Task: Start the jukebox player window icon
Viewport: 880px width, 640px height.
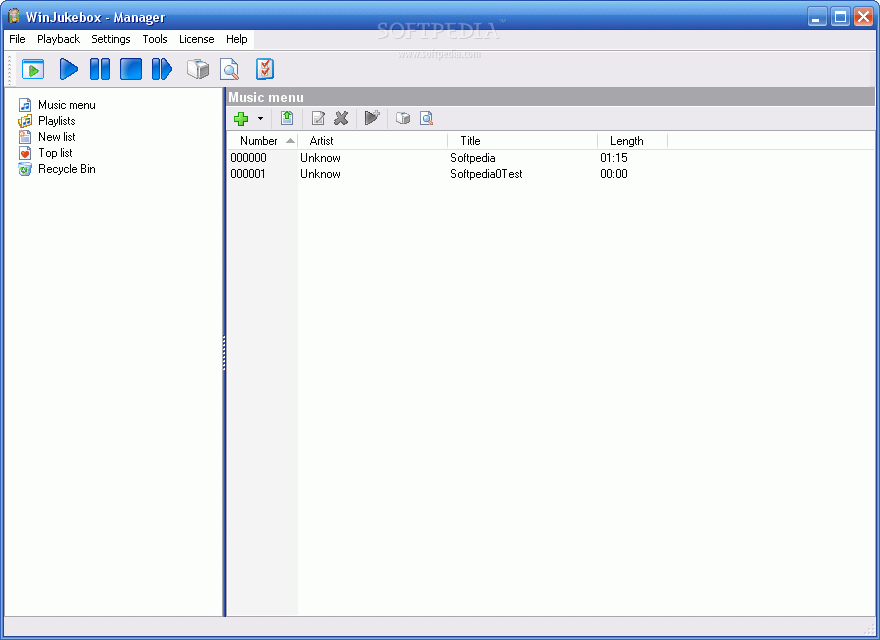Action: click(x=33, y=70)
